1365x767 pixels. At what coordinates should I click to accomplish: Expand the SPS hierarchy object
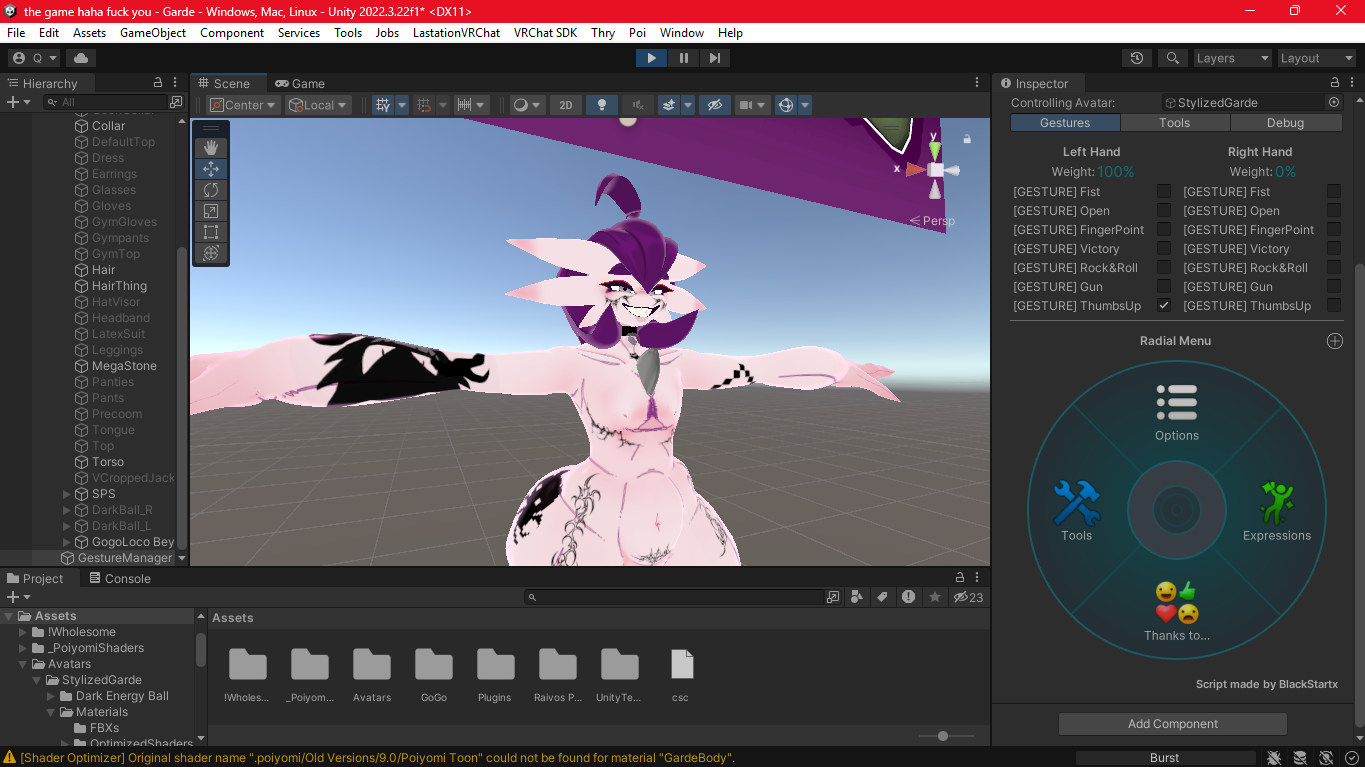(x=67, y=494)
